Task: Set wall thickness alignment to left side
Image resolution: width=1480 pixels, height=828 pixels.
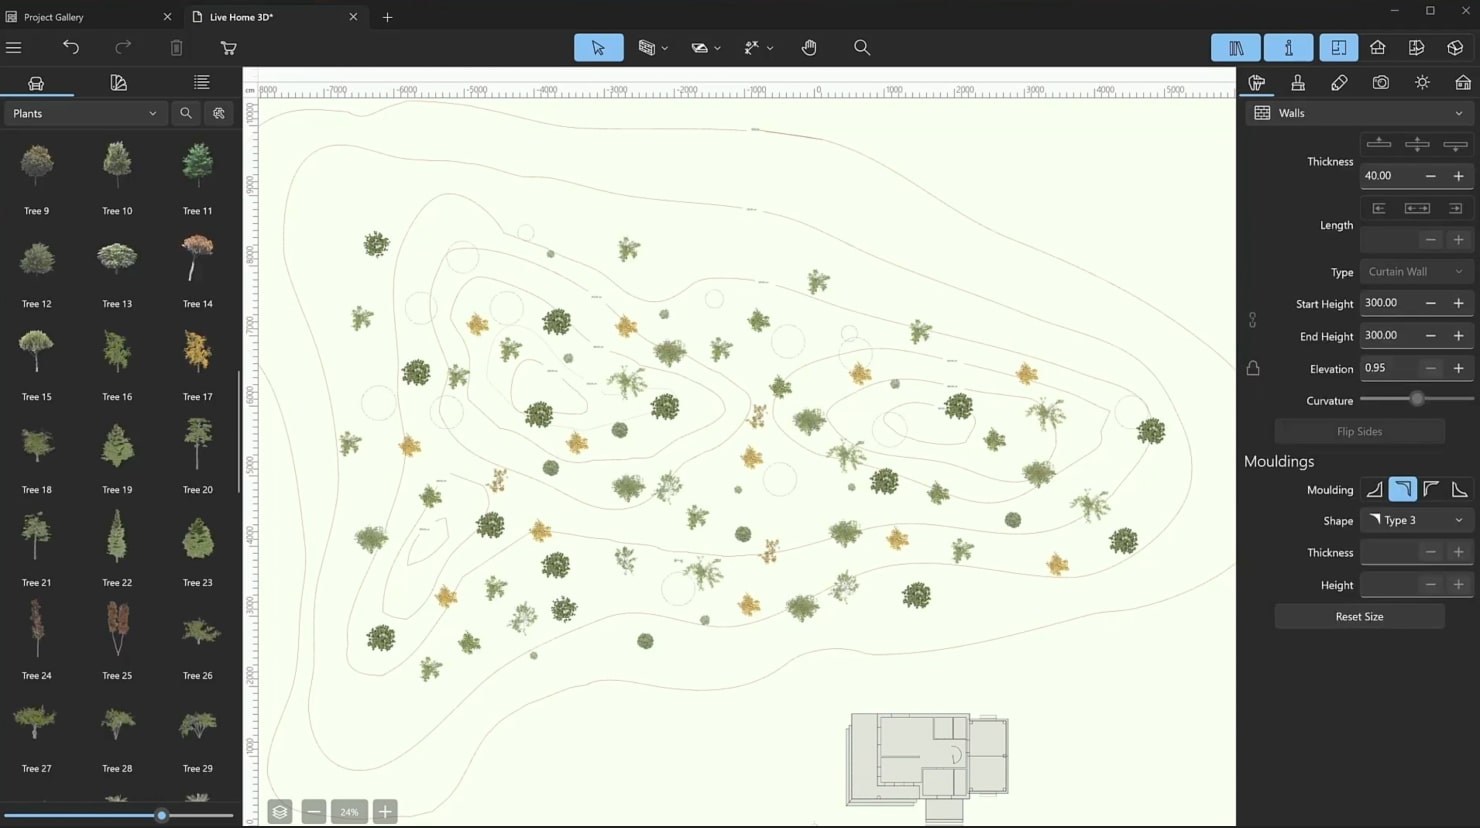Action: pyautogui.click(x=1379, y=144)
